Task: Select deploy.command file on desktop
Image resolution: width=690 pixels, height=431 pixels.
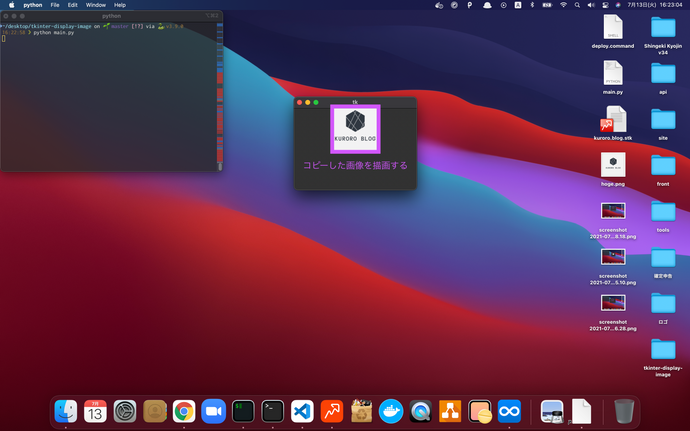Action: click(x=613, y=31)
